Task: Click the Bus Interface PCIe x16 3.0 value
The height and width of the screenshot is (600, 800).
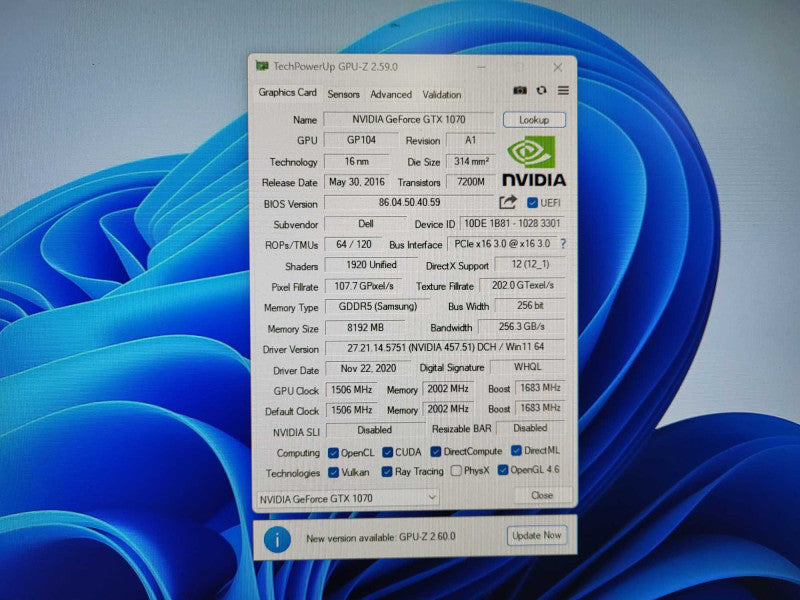Action: (503, 244)
